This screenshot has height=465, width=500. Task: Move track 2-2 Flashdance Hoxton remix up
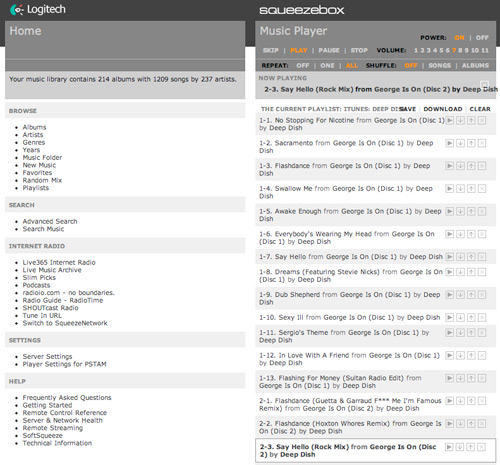[x=471, y=424]
